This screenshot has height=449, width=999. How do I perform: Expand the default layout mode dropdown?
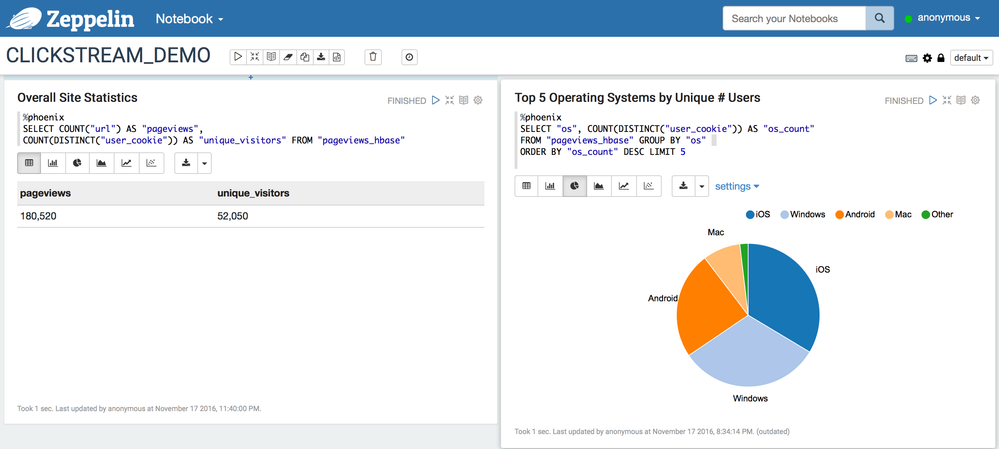point(971,58)
